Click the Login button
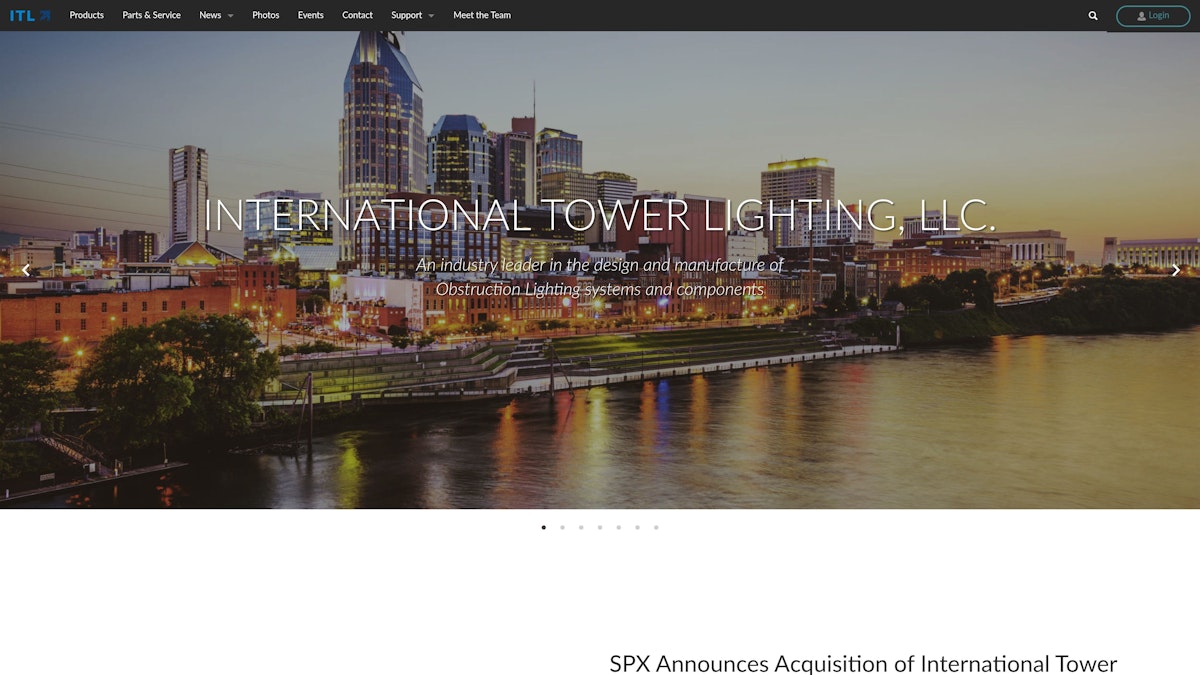Image resolution: width=1200 pixels, height=675 pixels. pos(1153,16)
